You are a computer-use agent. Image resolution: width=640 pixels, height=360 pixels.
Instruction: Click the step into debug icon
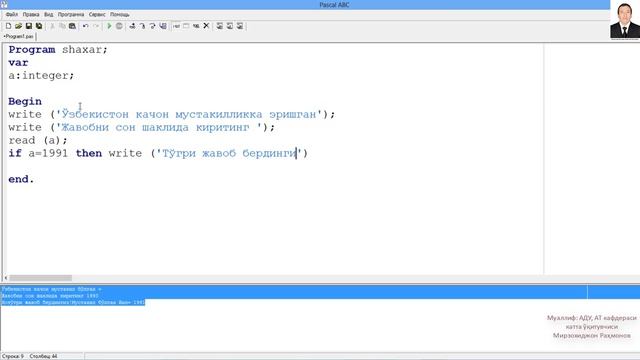132,26
